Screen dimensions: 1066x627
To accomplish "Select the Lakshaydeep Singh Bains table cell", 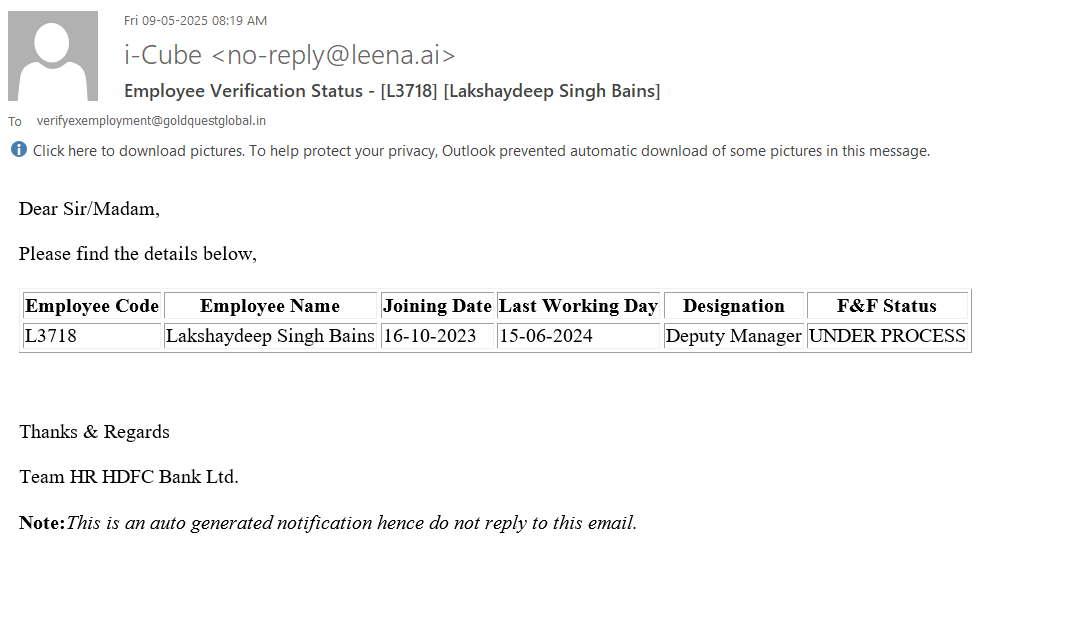I will [x=270, y=336].
